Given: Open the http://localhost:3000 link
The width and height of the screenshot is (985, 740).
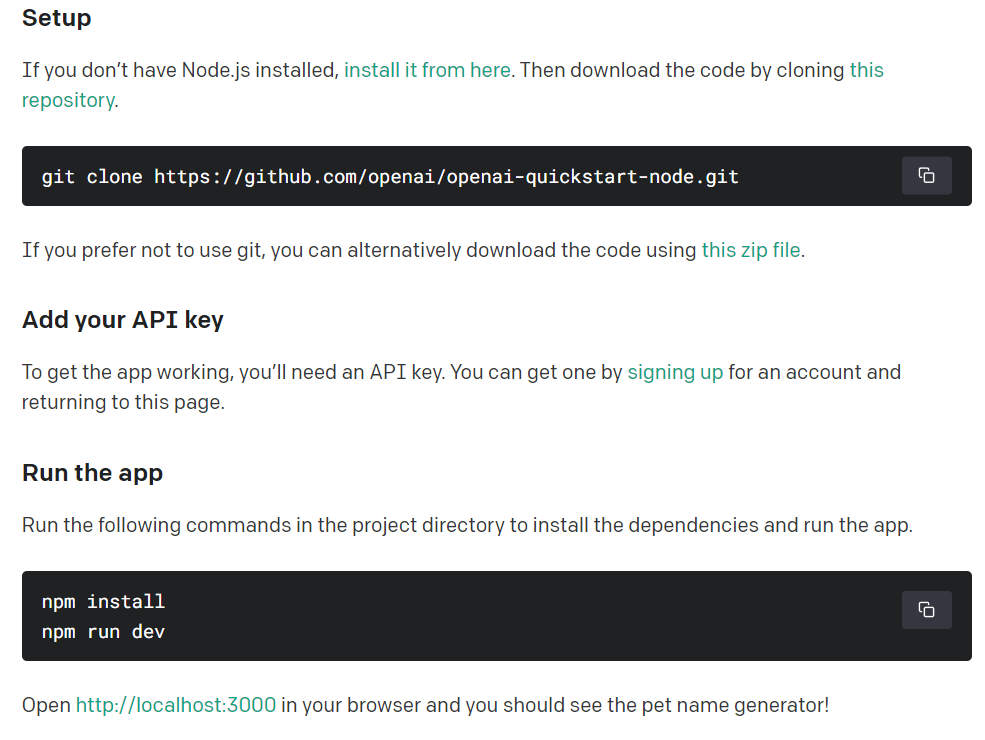Looking at the screenshot, I should pyautogui.click(x=176, y=704).
